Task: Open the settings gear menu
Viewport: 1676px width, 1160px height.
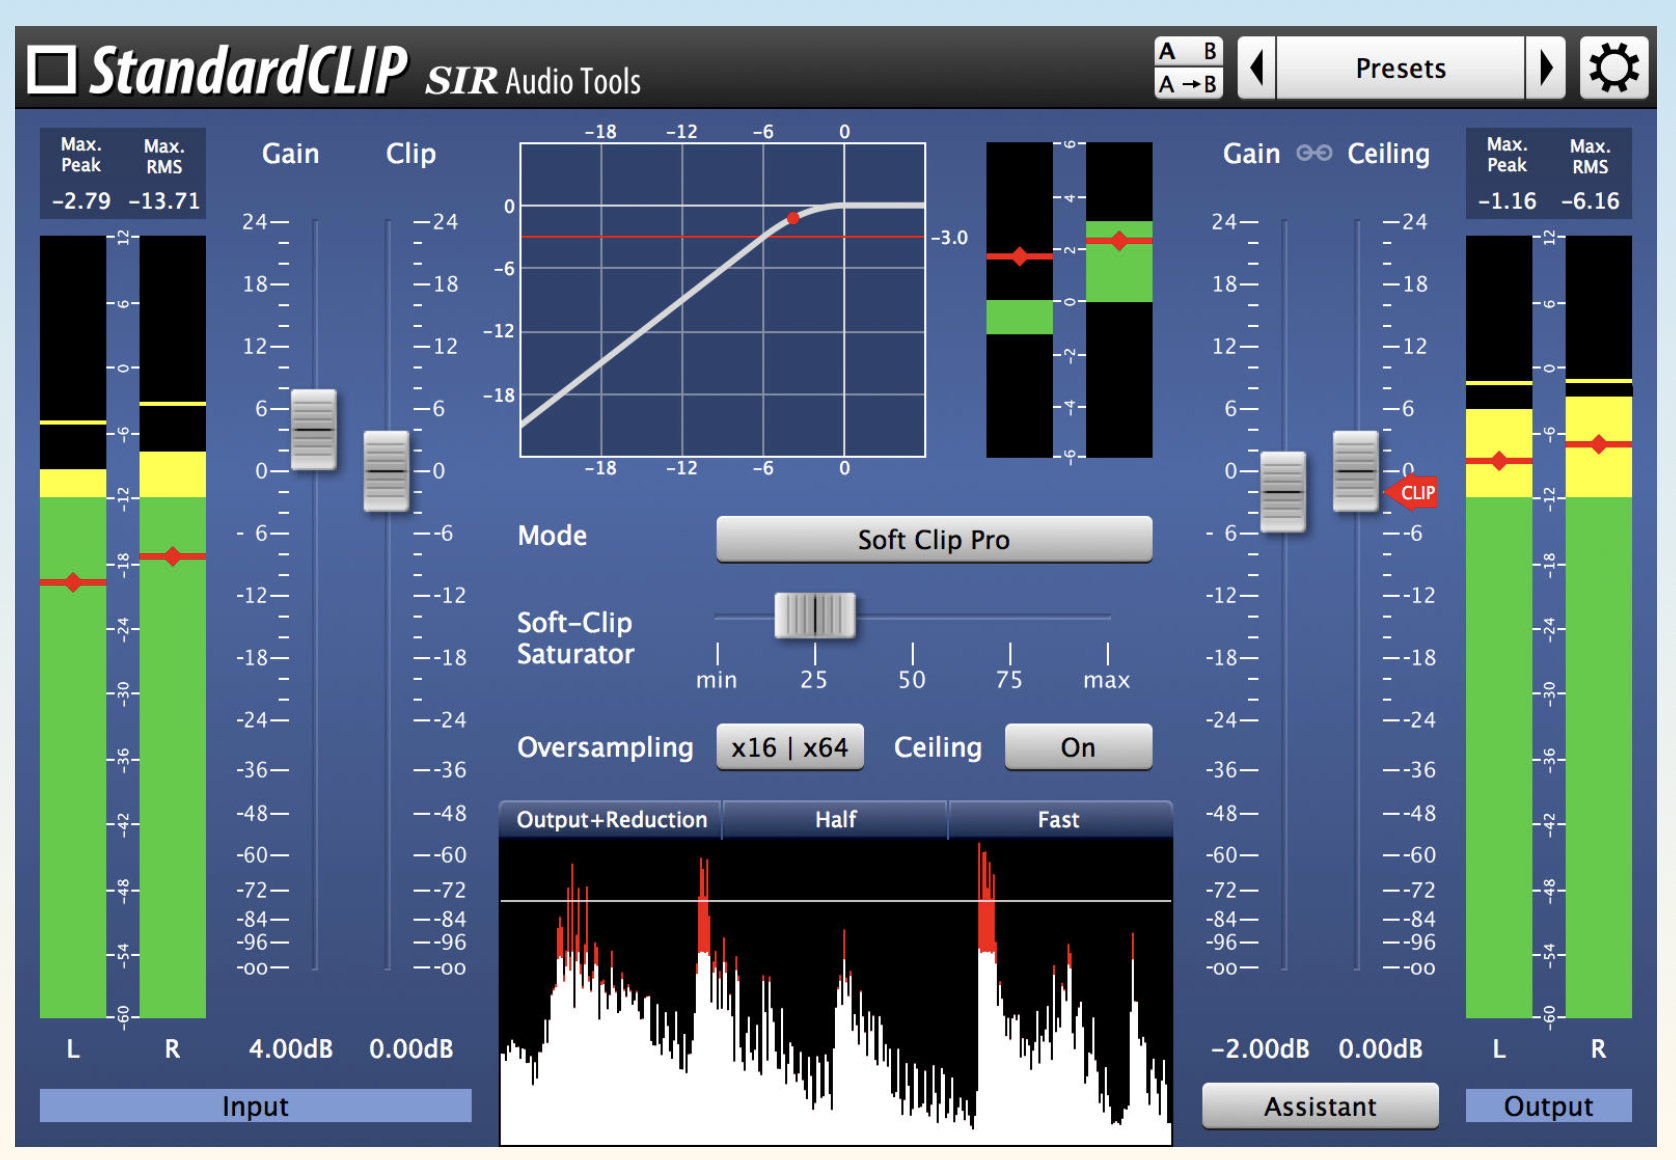Action: pos(1613,68)
